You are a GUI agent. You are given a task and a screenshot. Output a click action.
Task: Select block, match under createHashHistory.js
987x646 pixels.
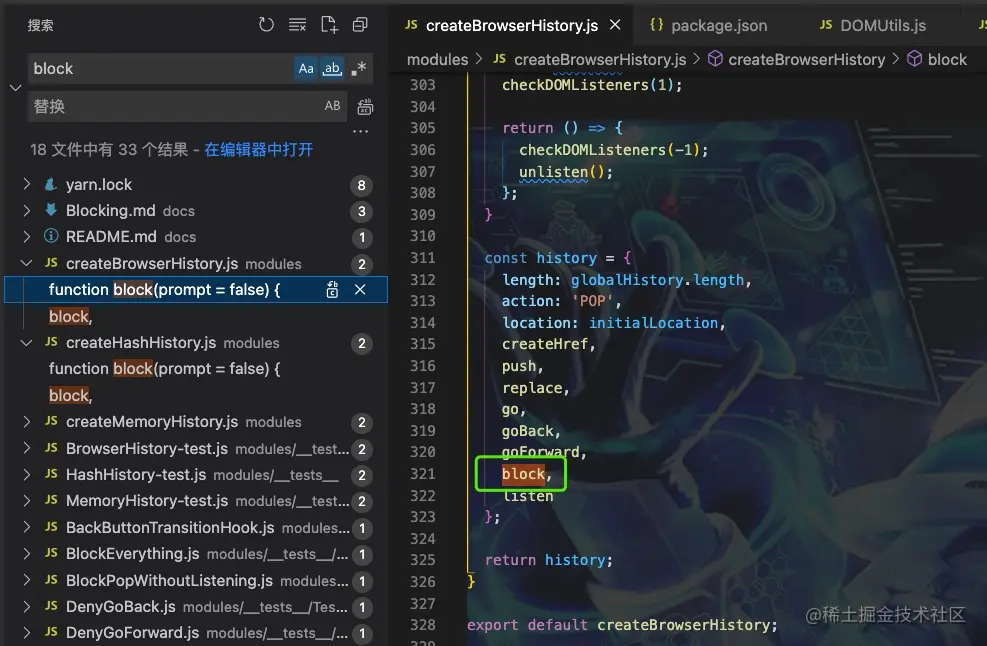[71, 396]
